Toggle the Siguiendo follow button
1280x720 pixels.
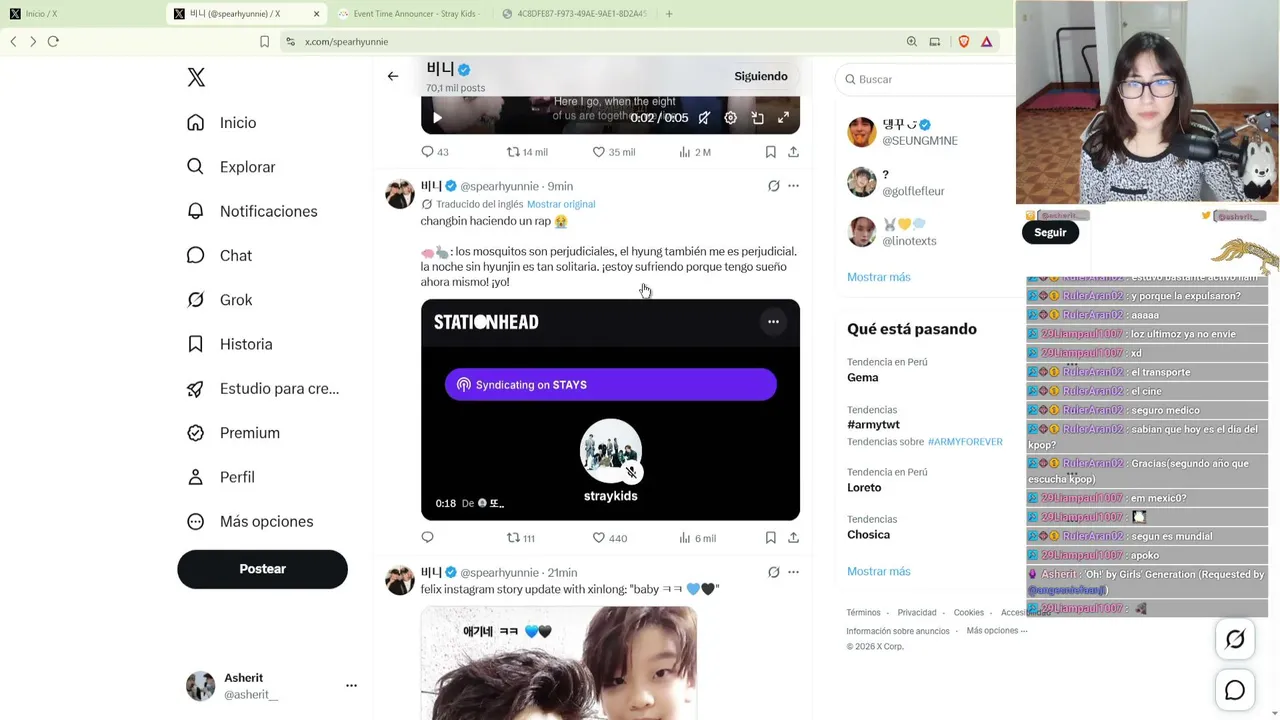tap(761, 76)
